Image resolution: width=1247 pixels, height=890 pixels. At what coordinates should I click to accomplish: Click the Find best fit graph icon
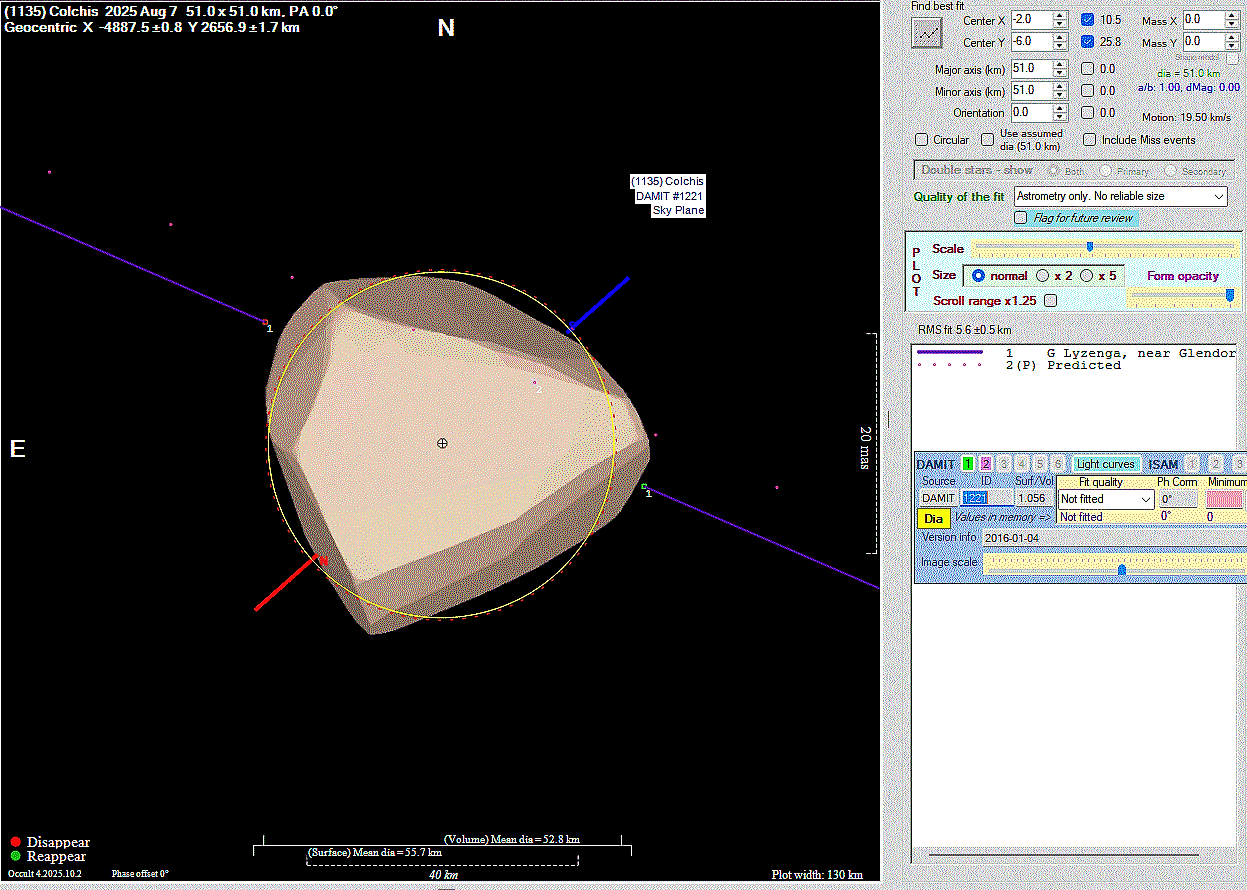click(927, 33)
